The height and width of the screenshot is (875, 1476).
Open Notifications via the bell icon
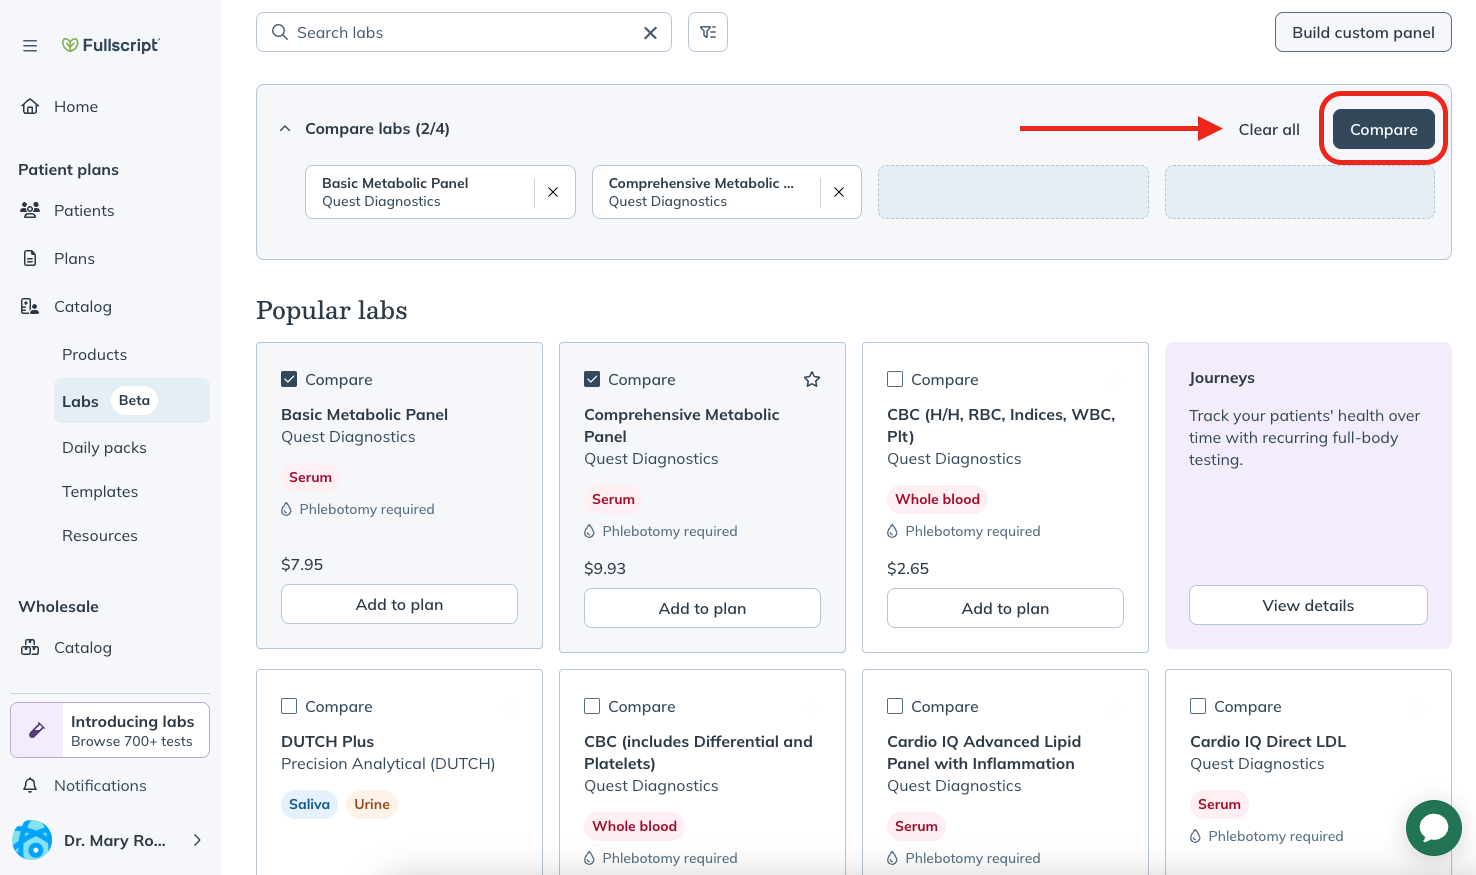coord(31,785)
